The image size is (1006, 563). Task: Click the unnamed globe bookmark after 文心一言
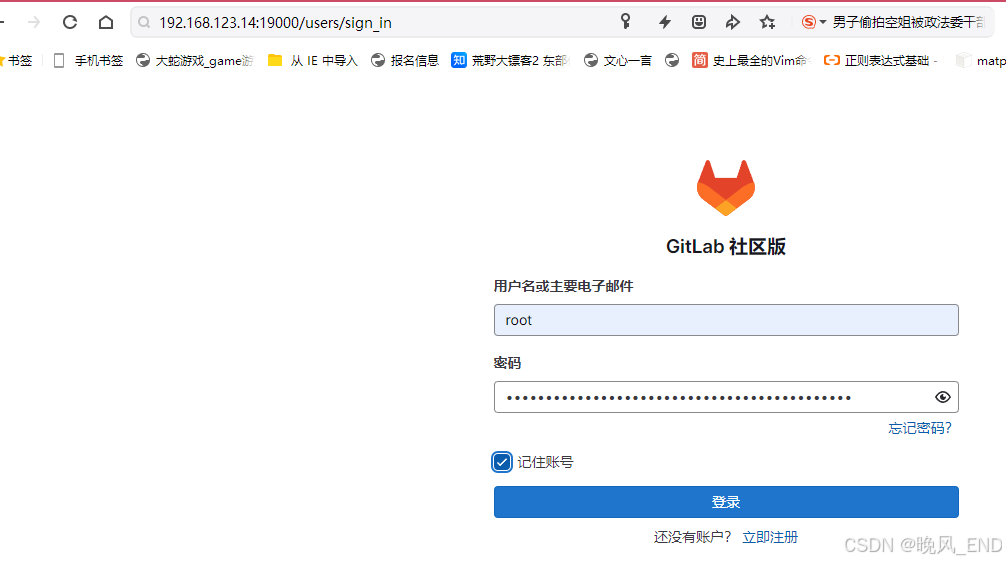click(x=672, y=60)
